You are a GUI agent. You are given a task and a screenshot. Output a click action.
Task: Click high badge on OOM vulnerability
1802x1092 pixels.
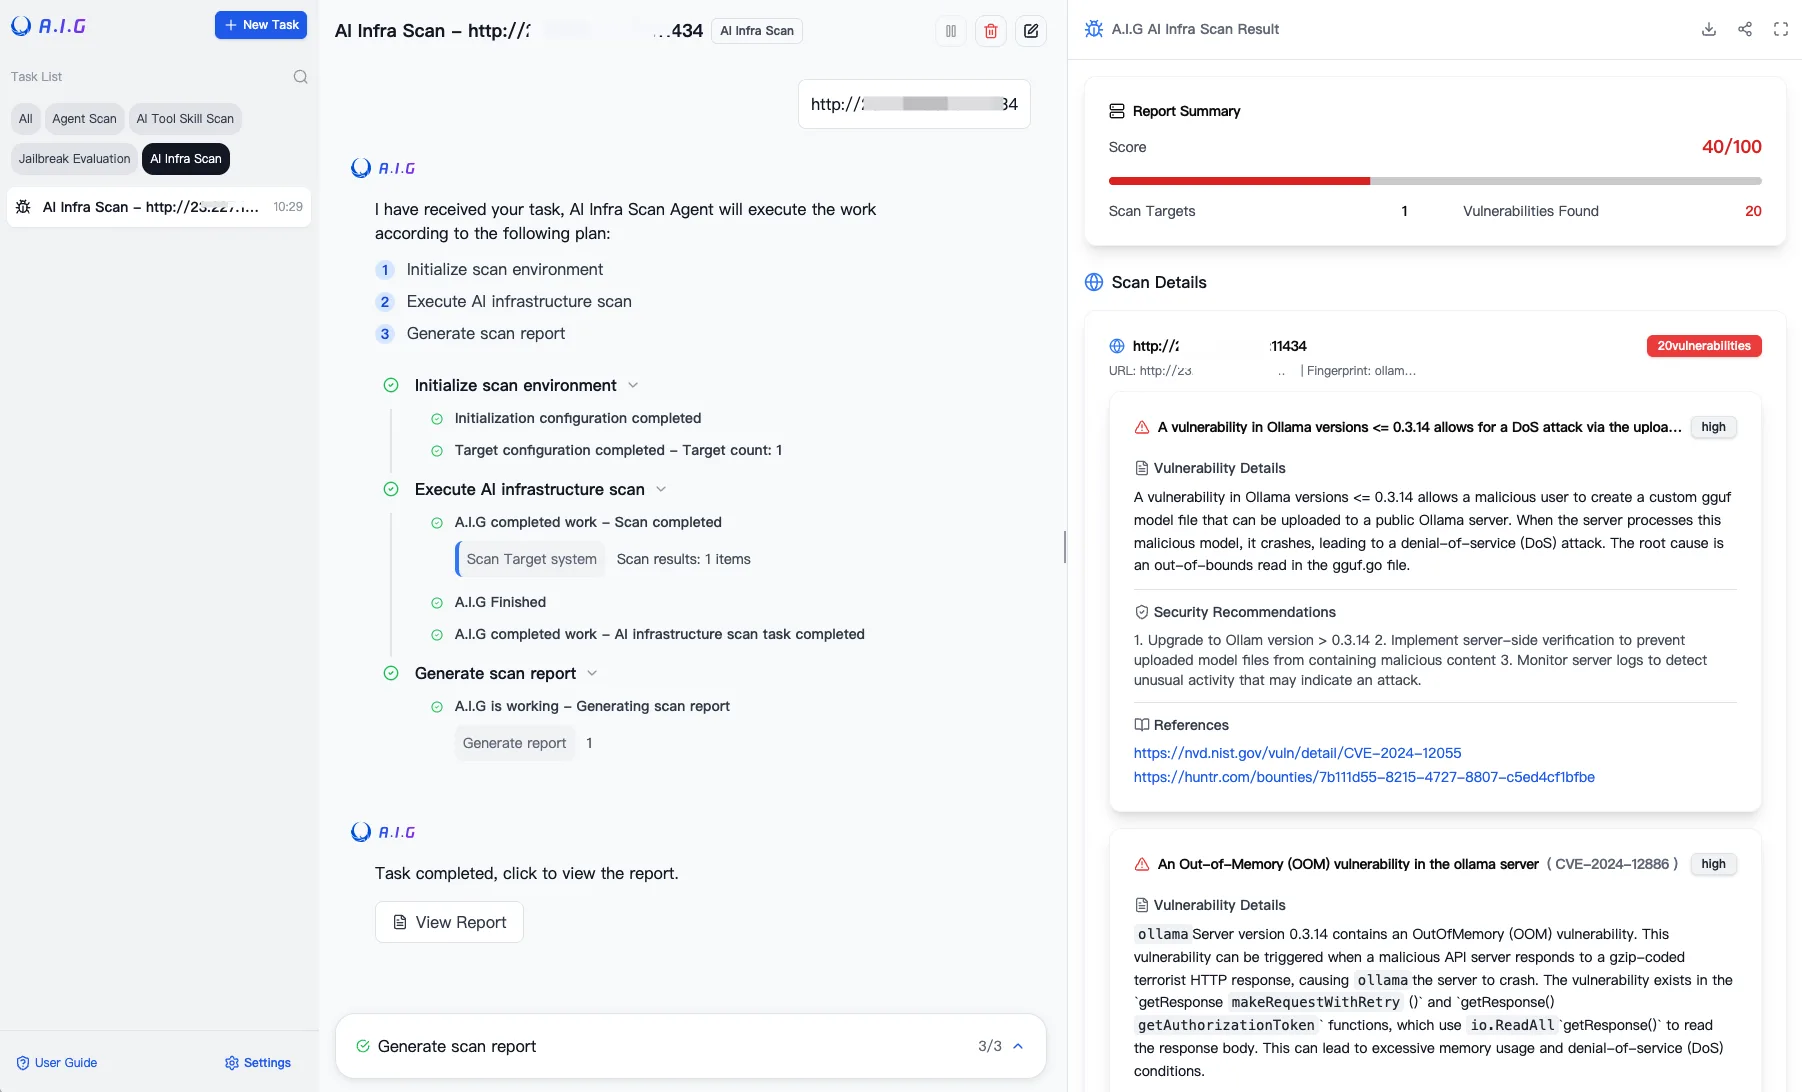tap(1714, 864)
